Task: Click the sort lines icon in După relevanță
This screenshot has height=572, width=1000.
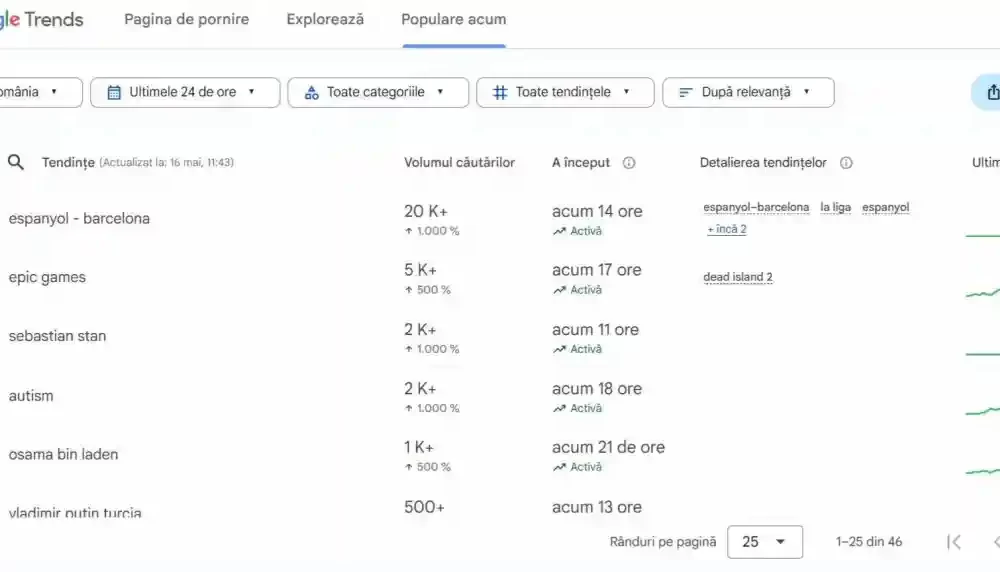Action: tap(686, 92)
